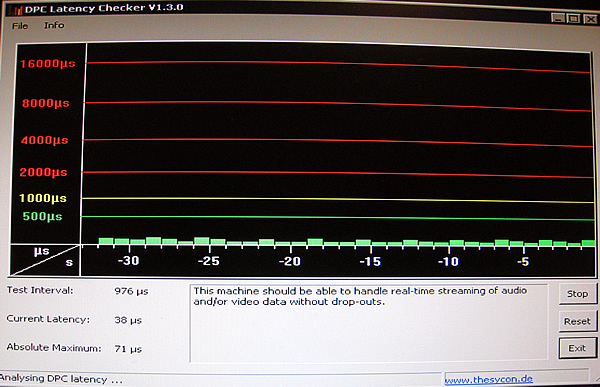This screenshot has height=387, width=600.
Task: Click the -5 seconds axis marker
Action: pyautogui.click(x=523, y=261)
